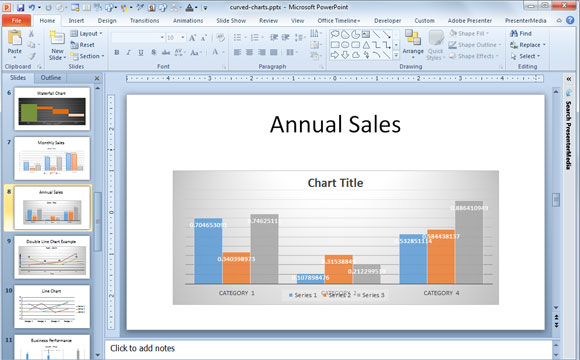Increase font size with the large A icon
The width and height of the screenshot is (580, 360).
click(x=192, y=38)
